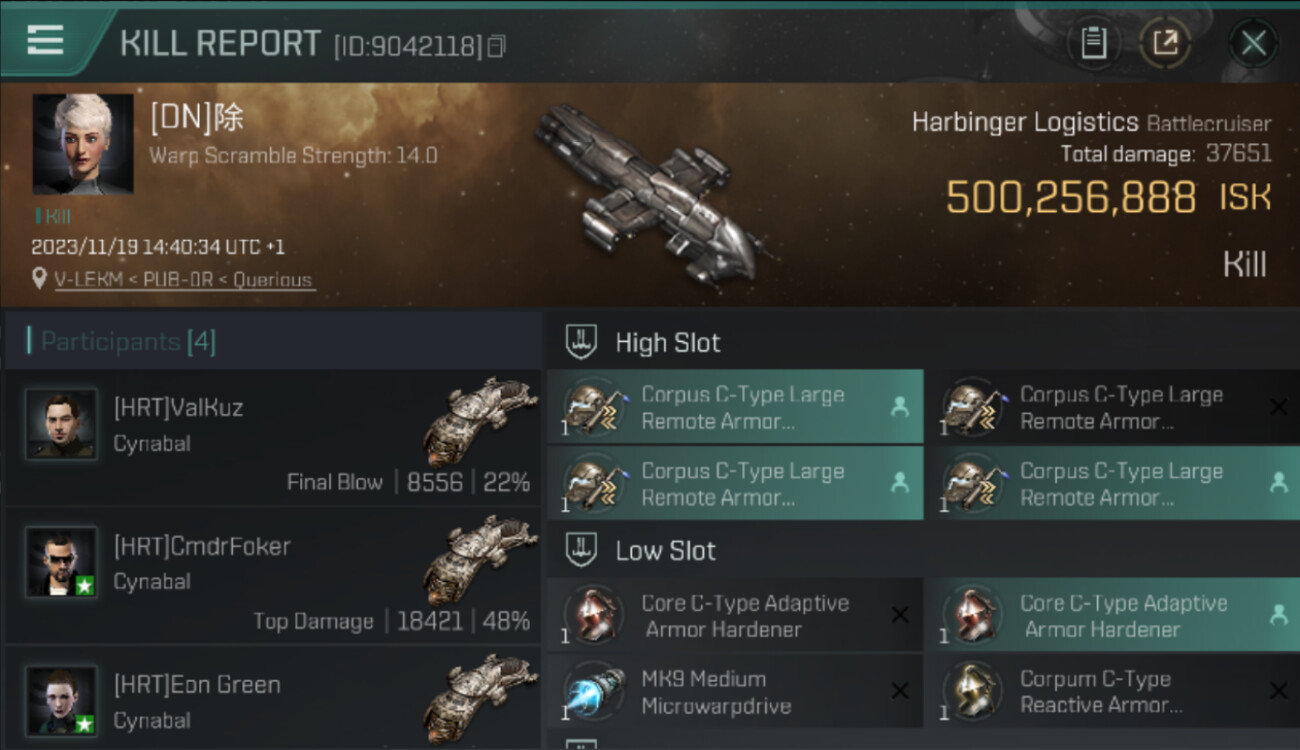Click CmdrFoker's Cynabal ship icon
Screen dimensions: 1300x750
point(480,560)
